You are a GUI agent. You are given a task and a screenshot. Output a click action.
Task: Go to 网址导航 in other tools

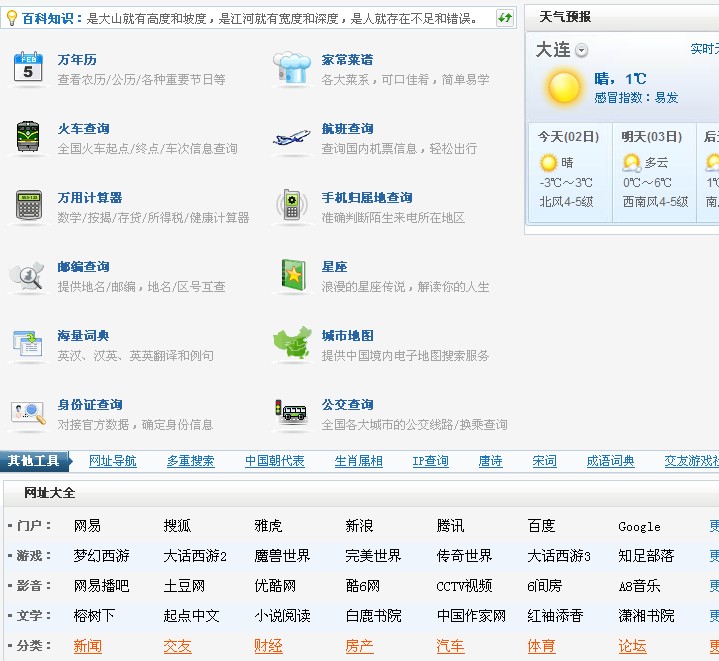(113, 461)
